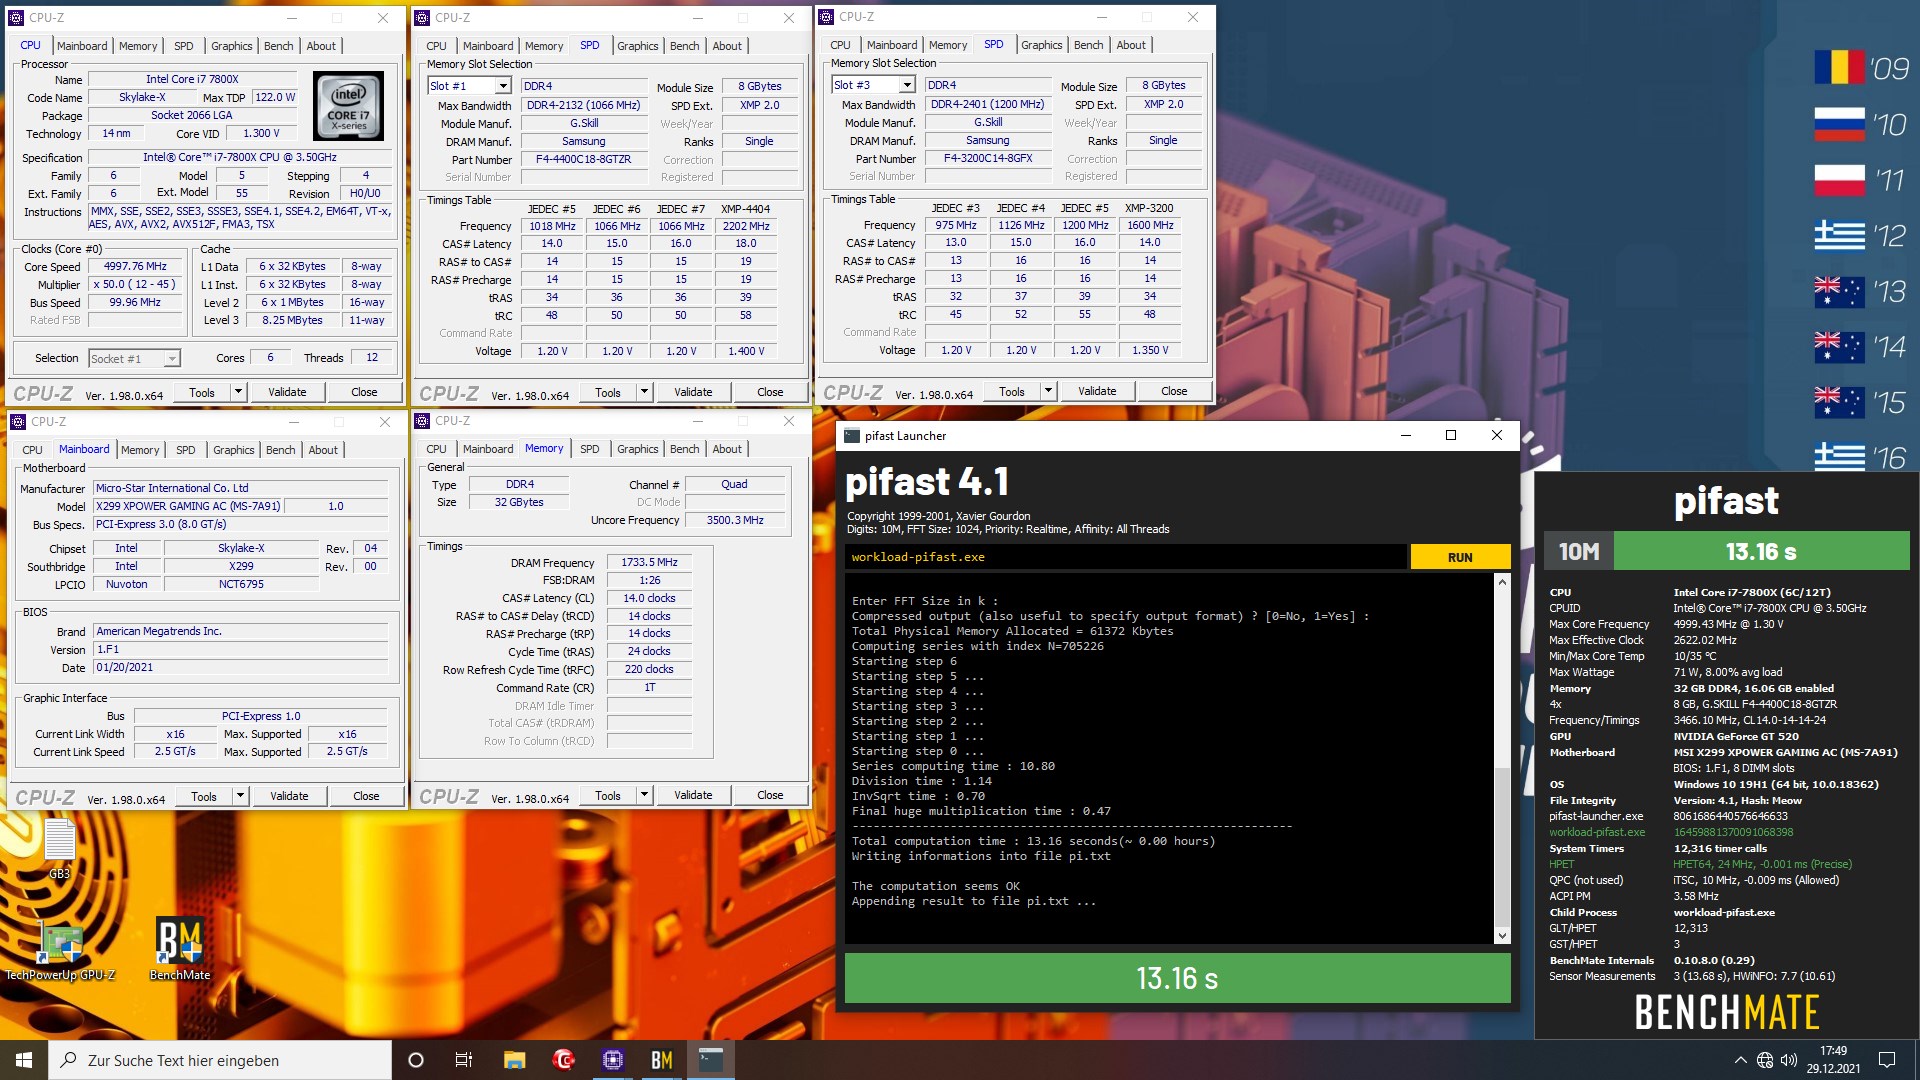
Task: Expand Tools arrow in CPU tab window
Action: 238,392
